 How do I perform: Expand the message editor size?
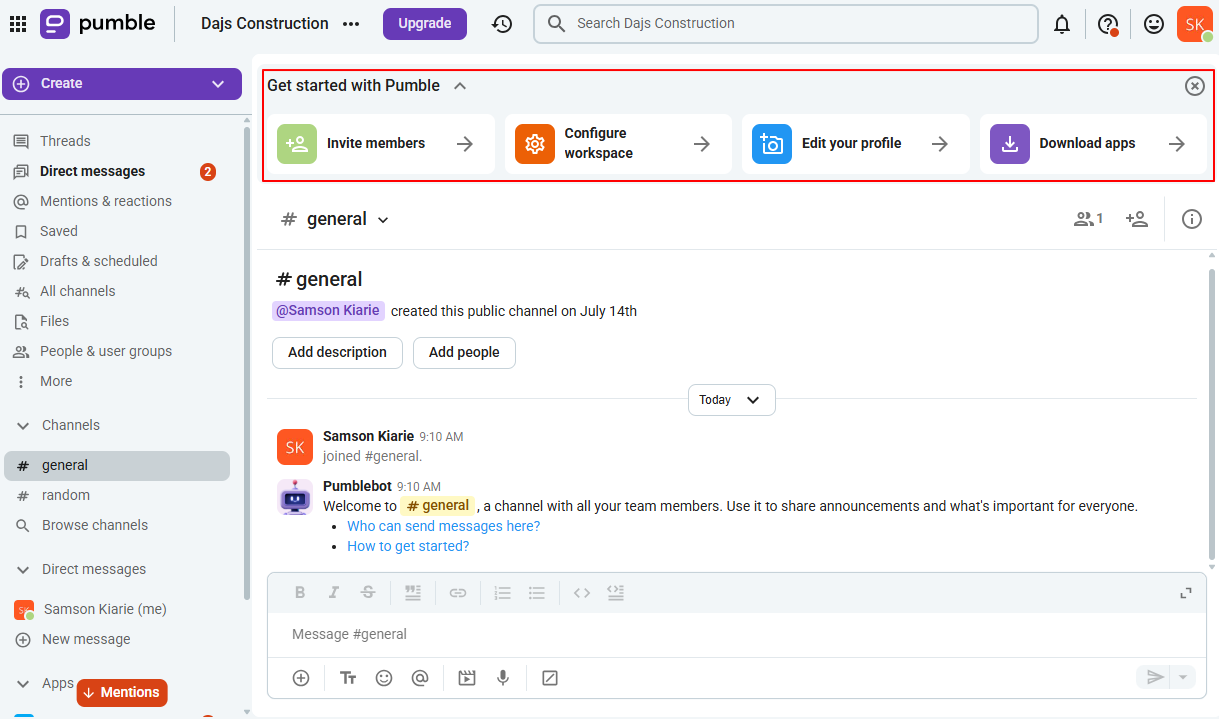1186,593
